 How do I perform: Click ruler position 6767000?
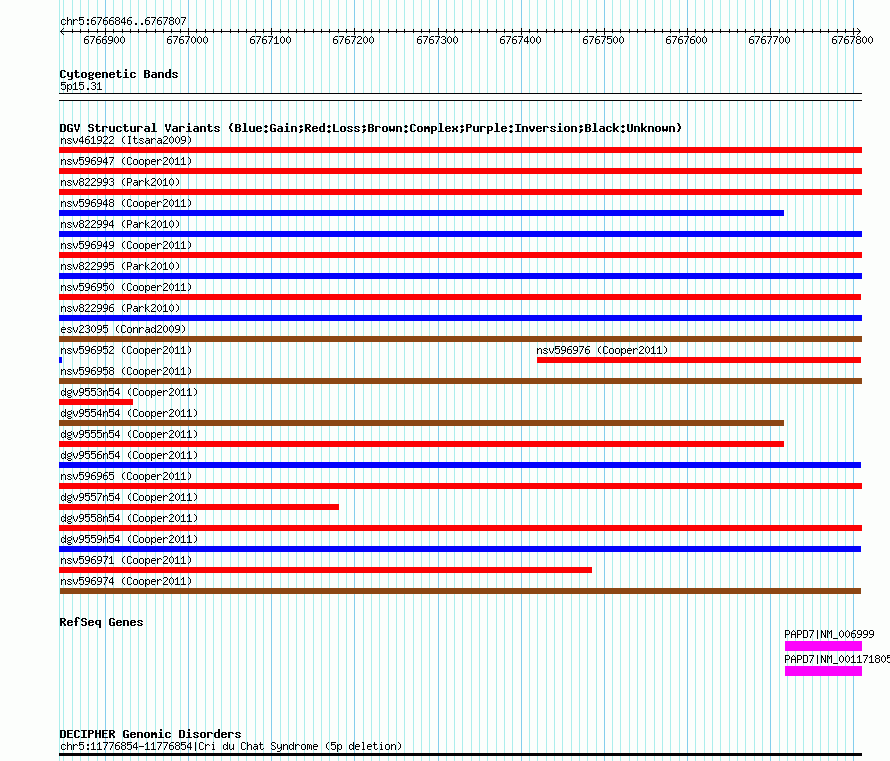click(x=187, y=40)
